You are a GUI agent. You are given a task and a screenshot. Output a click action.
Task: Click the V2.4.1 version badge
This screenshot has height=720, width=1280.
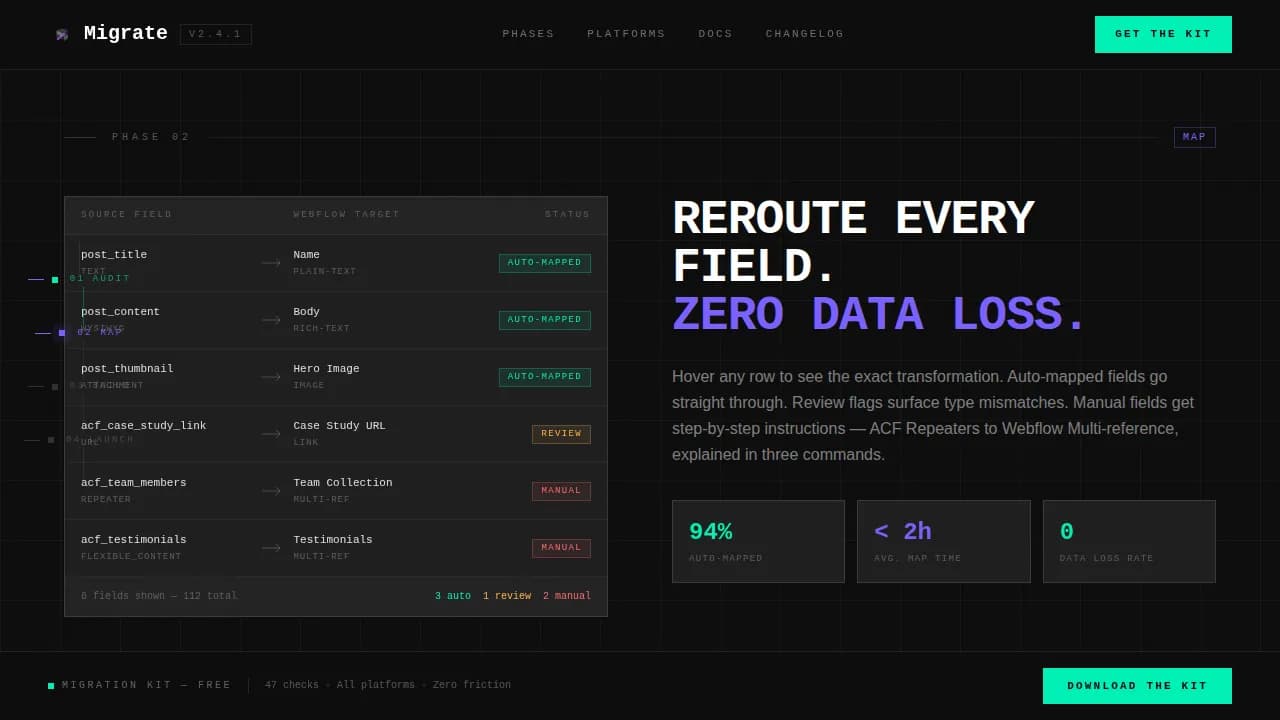point(216,34)
